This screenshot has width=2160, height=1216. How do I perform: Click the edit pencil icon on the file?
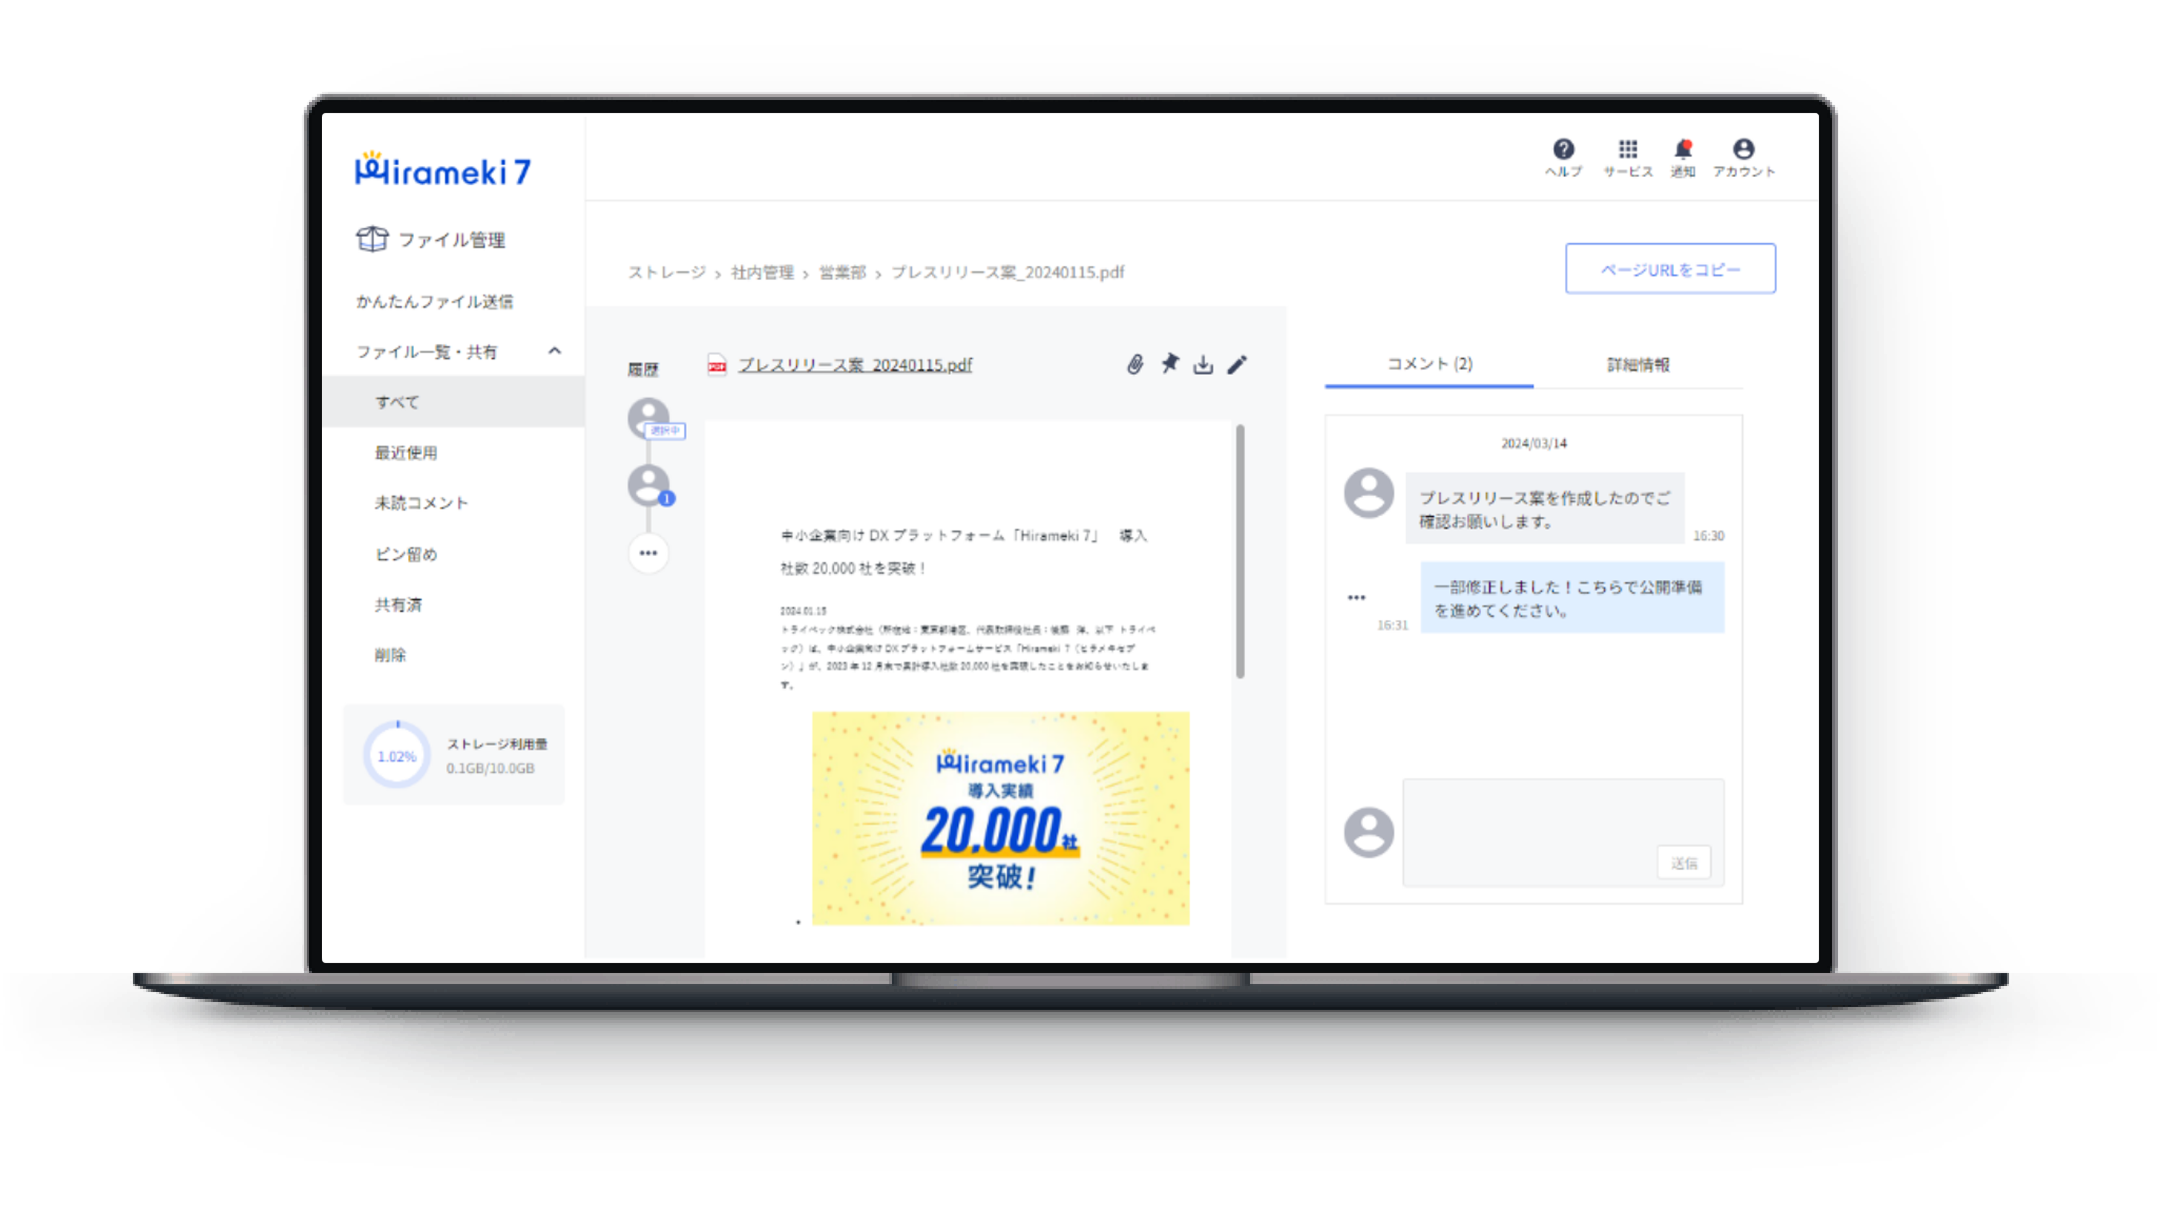(x=1240, y=365)
